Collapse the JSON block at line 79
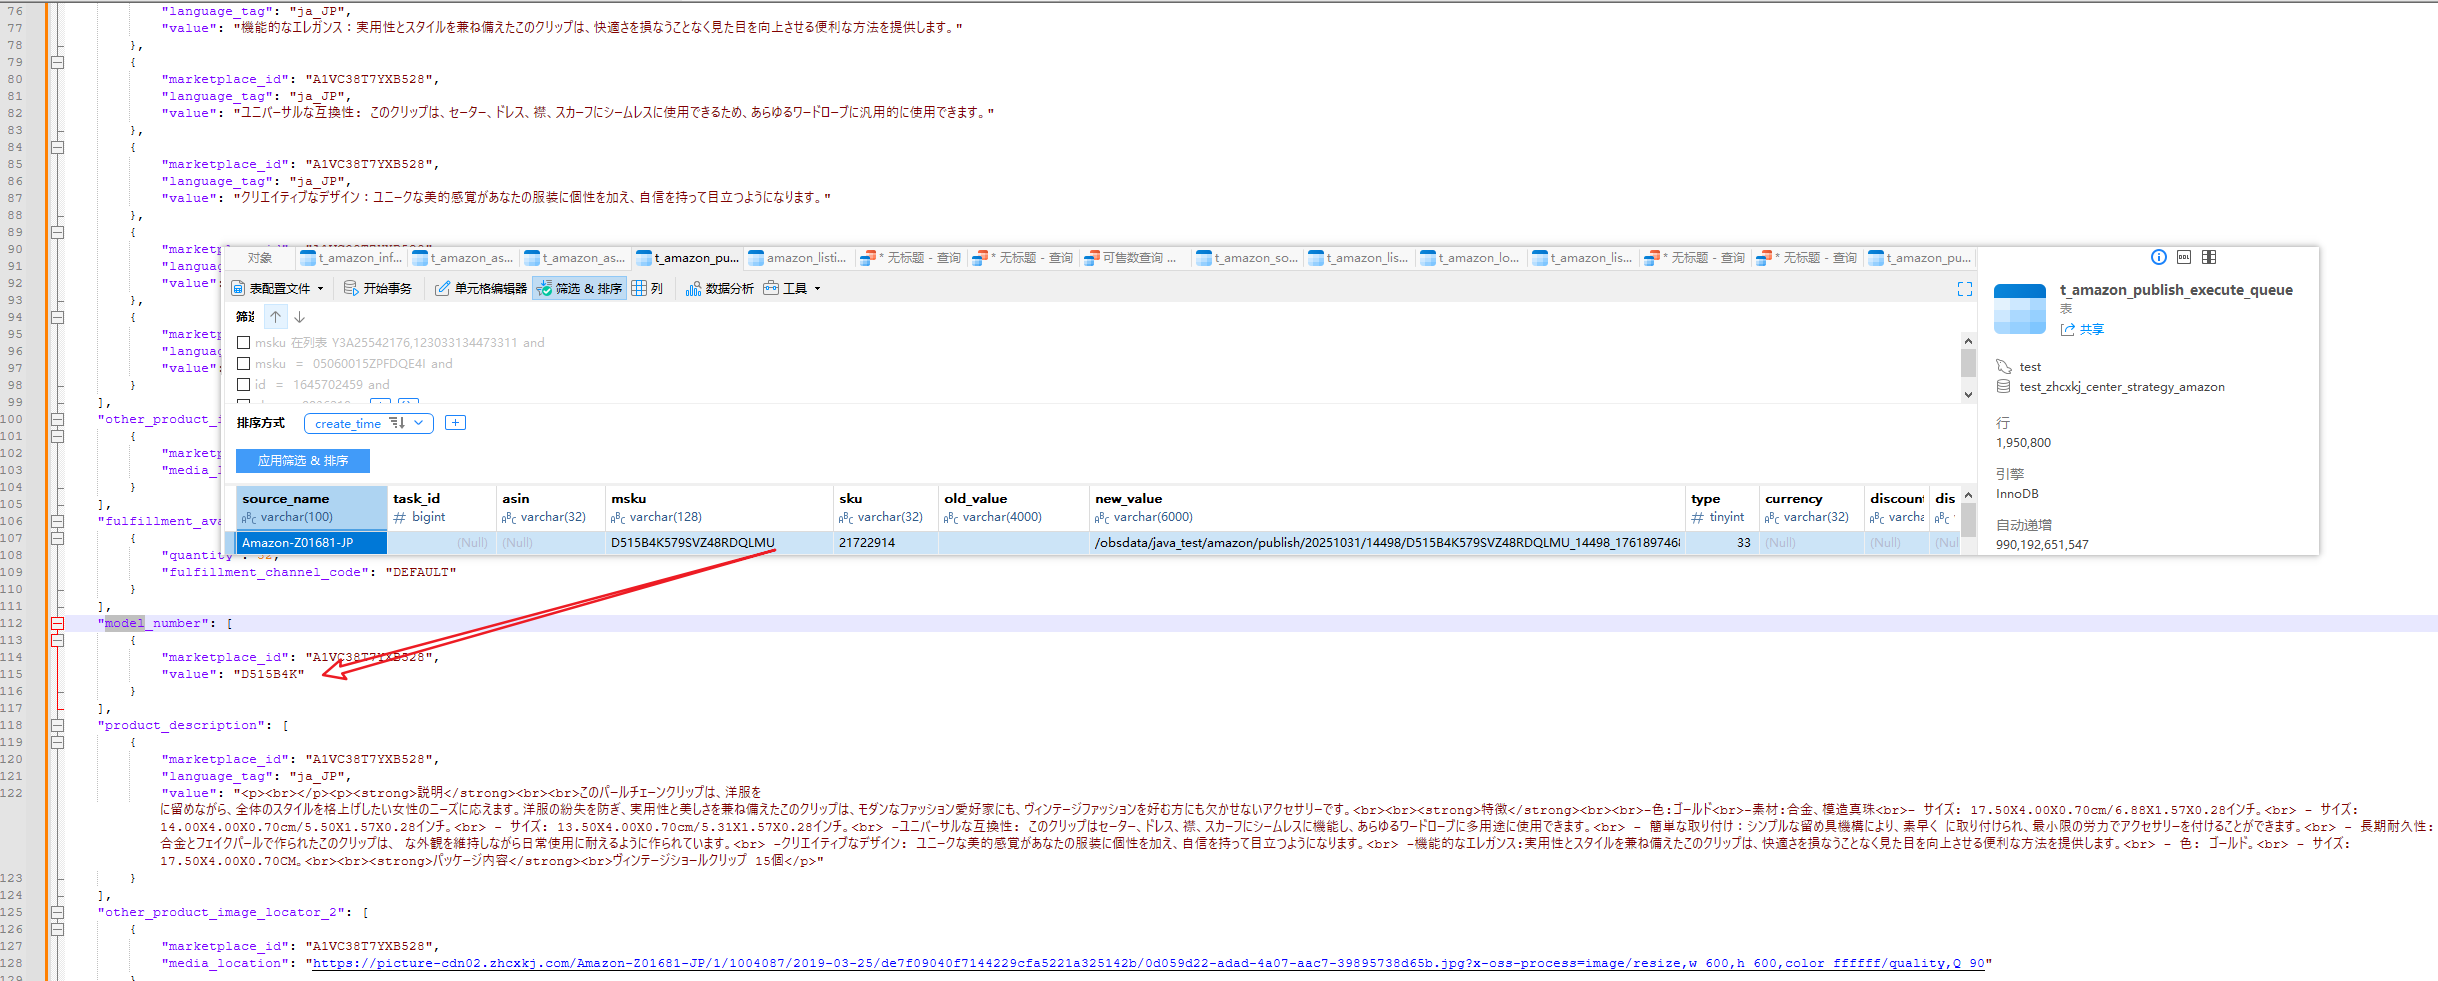2438x981 pixels. click(57, 62)
